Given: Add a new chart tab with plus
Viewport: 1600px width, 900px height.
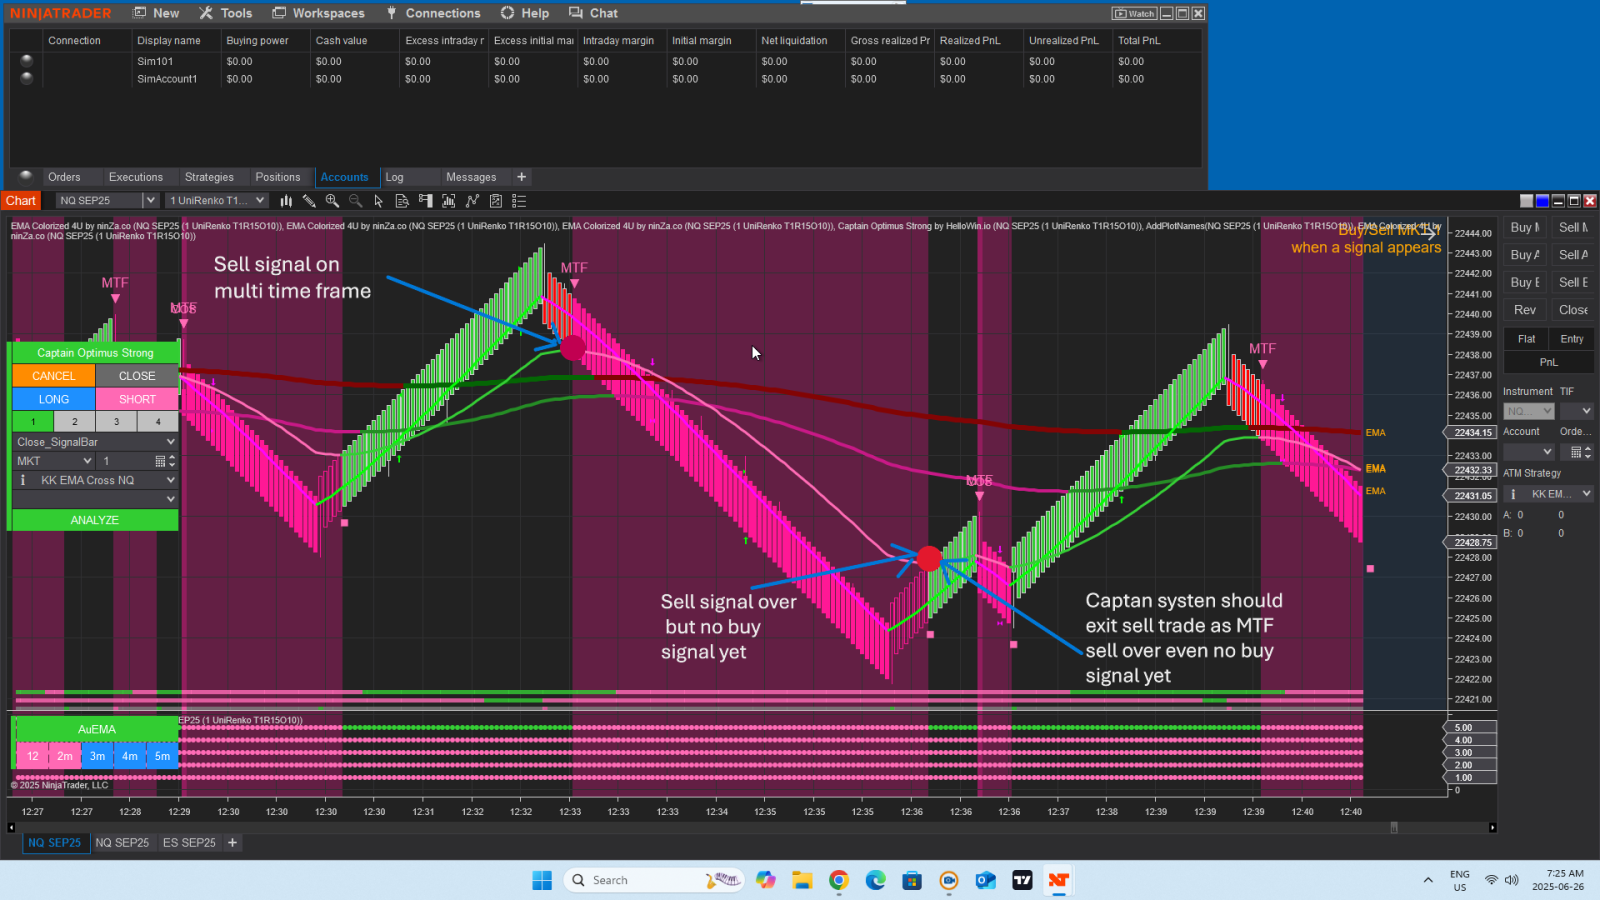Looking at the screenshot, I should click(x=232, y=843).
